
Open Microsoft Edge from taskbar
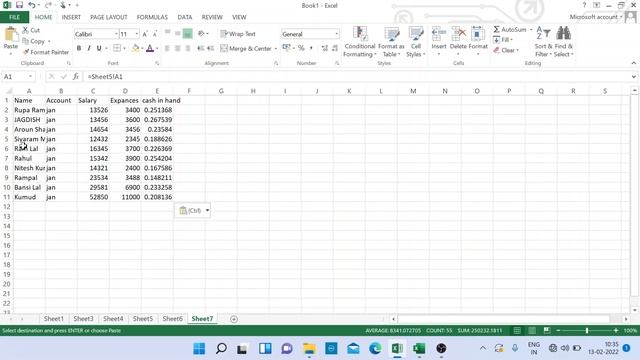pyautogui.click(x=375, y=348)
